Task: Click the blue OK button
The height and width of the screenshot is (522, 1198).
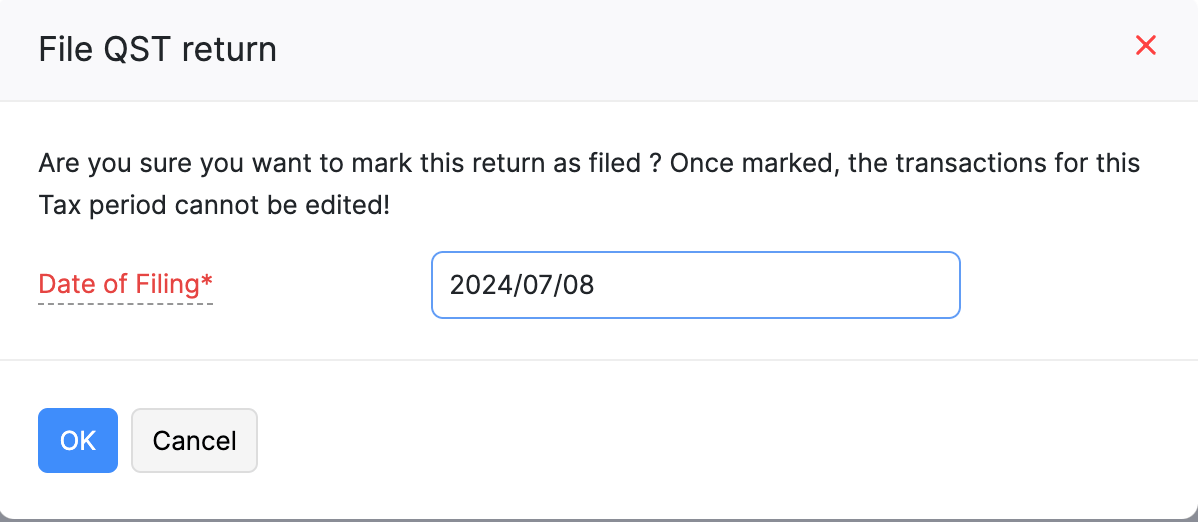Action: (78, 440)
